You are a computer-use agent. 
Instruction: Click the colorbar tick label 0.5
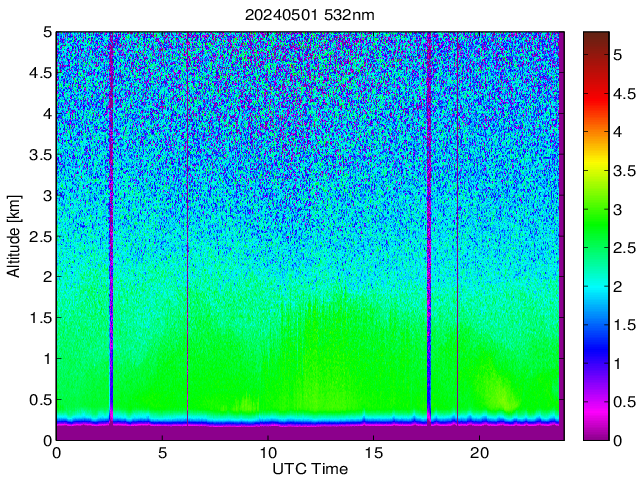[x=624, y=402]
